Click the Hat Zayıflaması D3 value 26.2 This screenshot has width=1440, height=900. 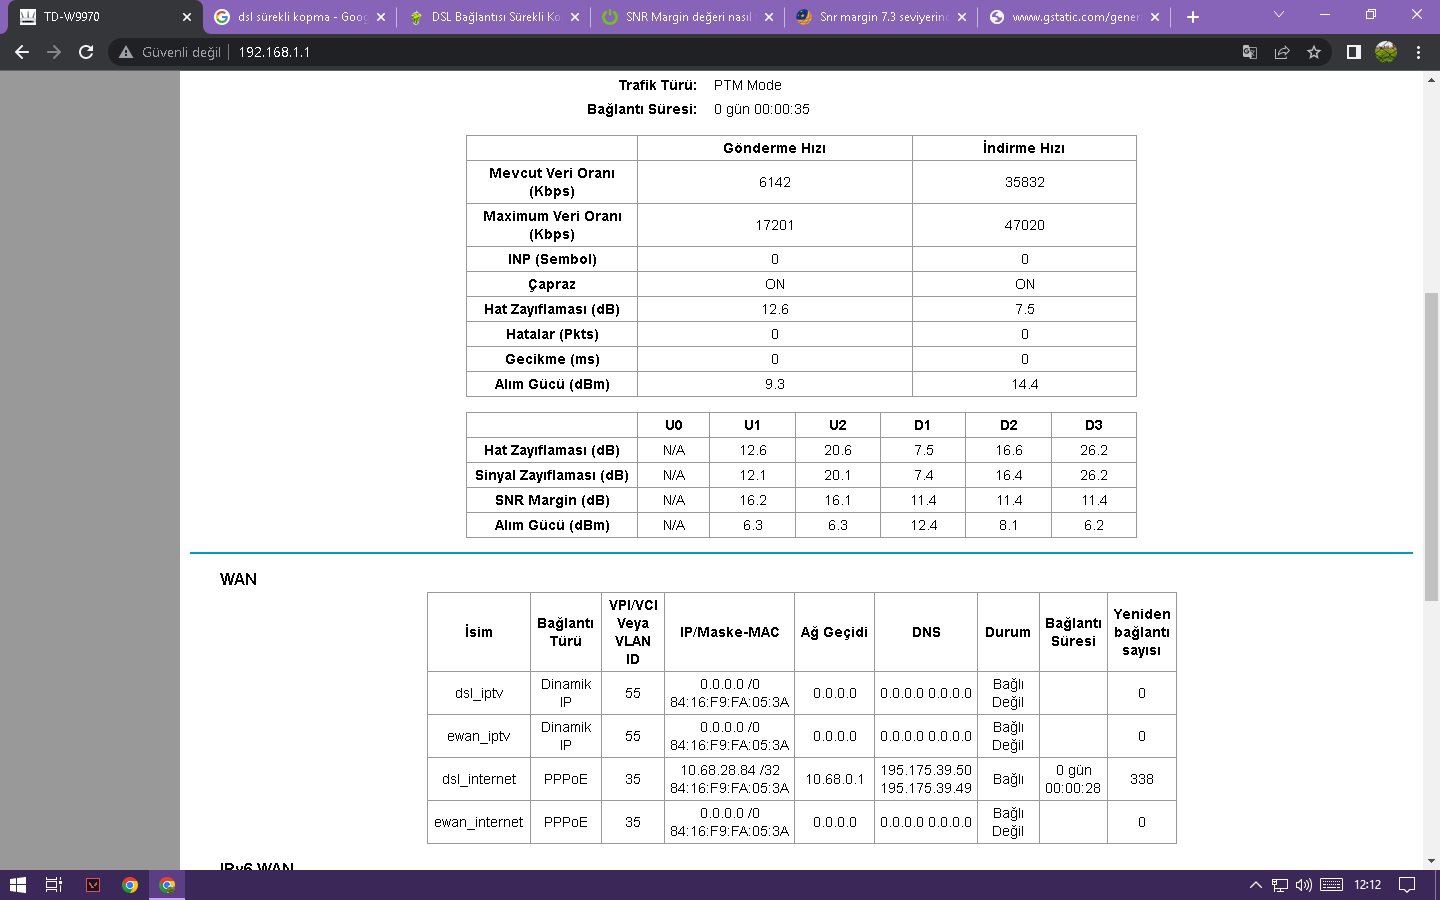1094,450
